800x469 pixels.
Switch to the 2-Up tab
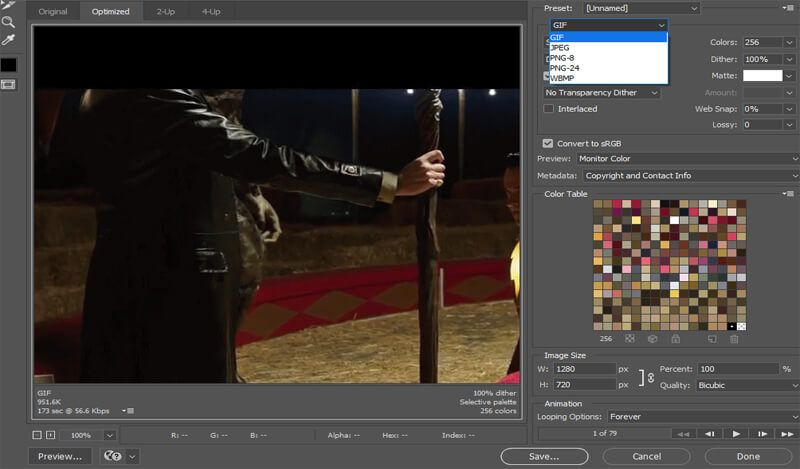164,12
